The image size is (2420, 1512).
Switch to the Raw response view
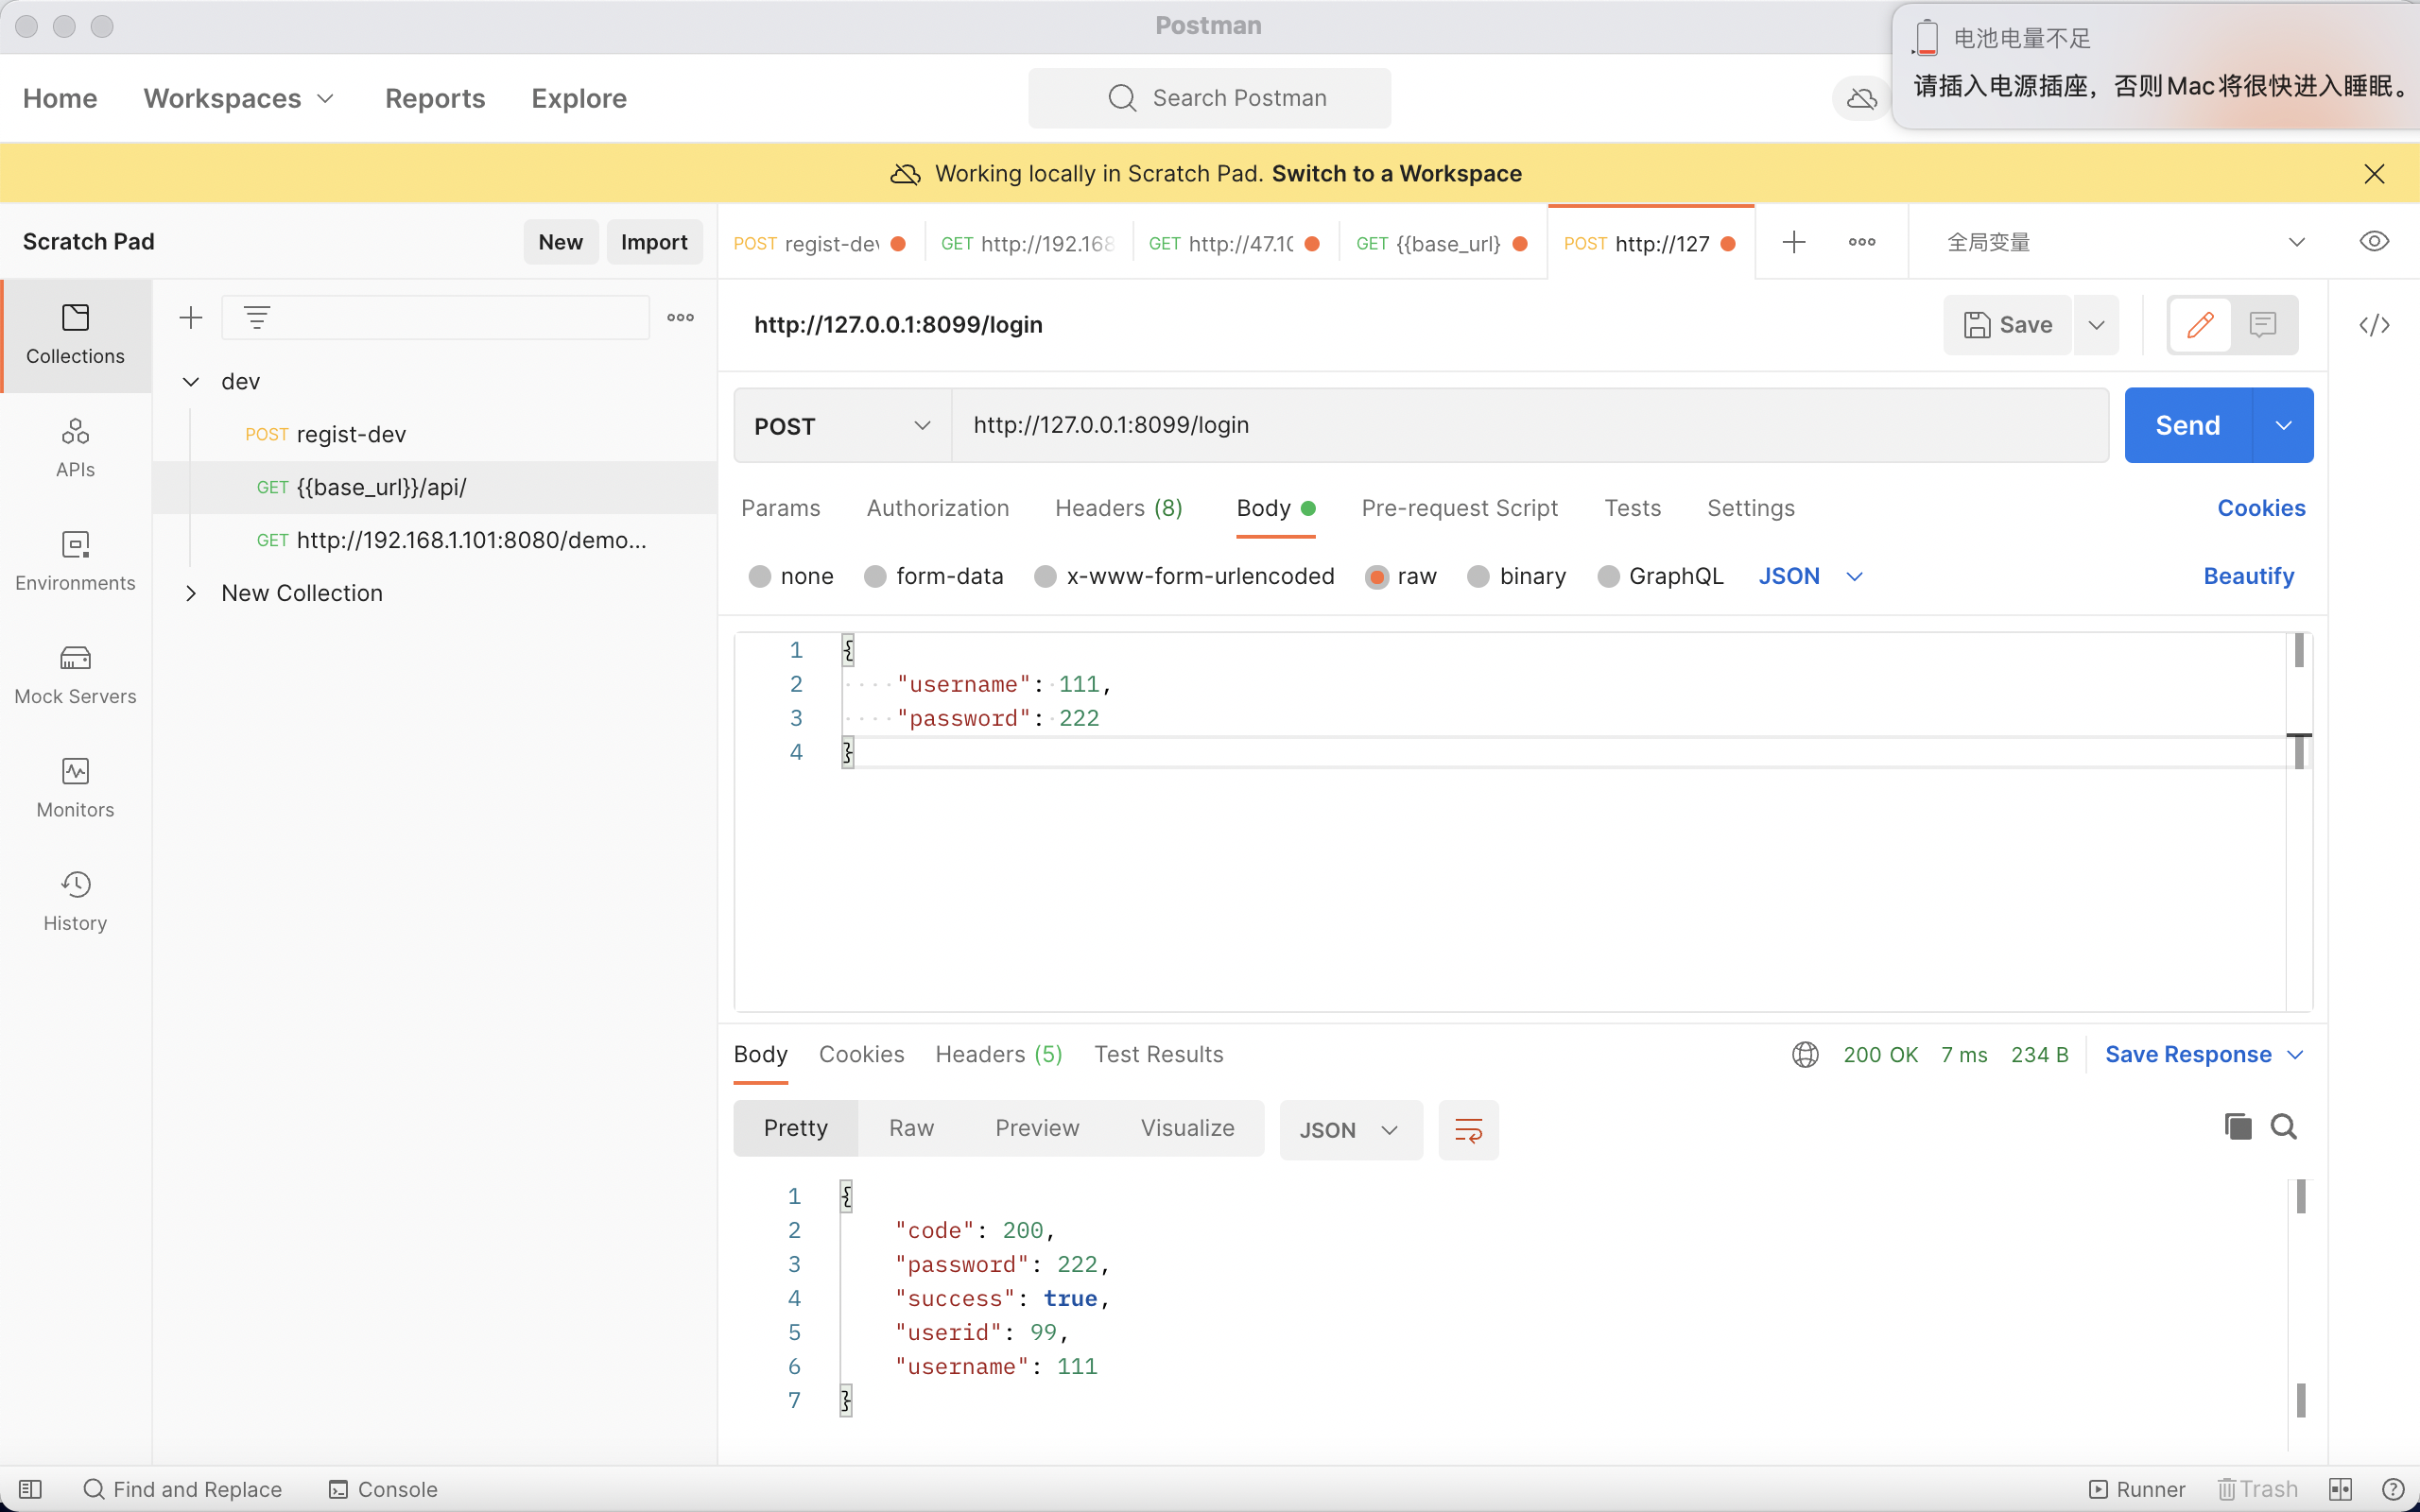click(911, 1128)
